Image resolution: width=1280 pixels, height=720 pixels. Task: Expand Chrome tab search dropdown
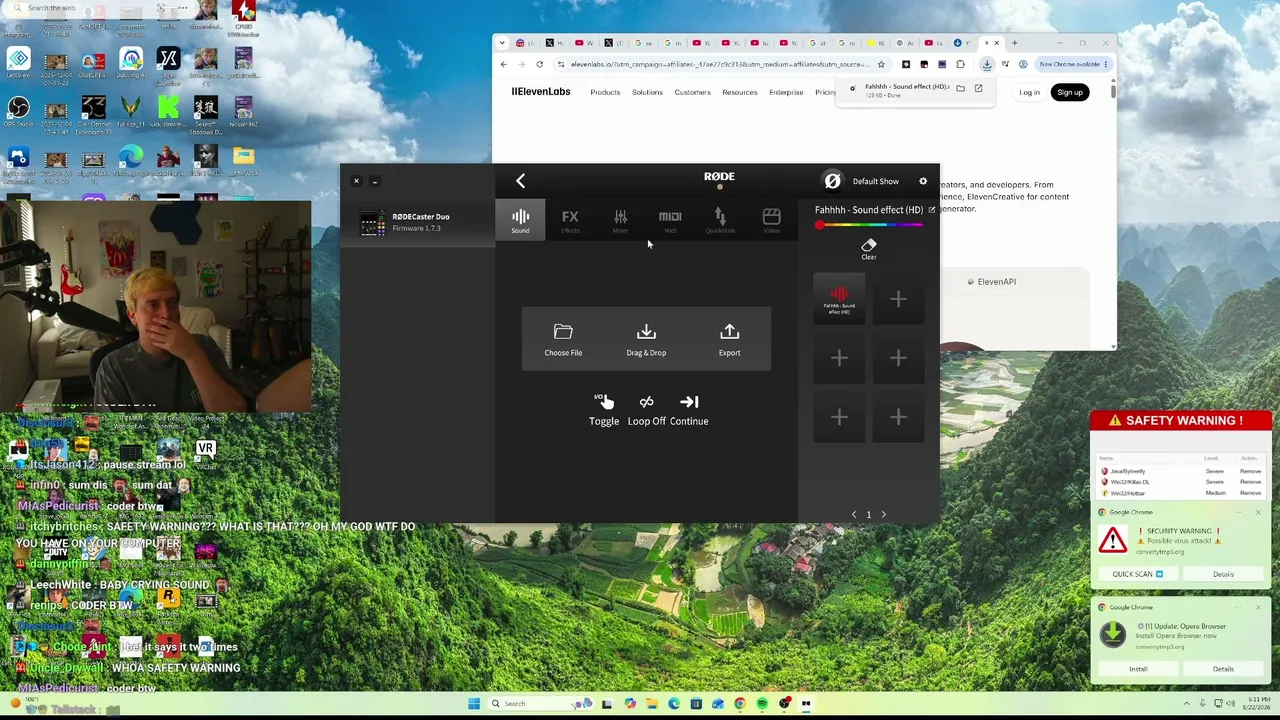[x=503, y=43]
